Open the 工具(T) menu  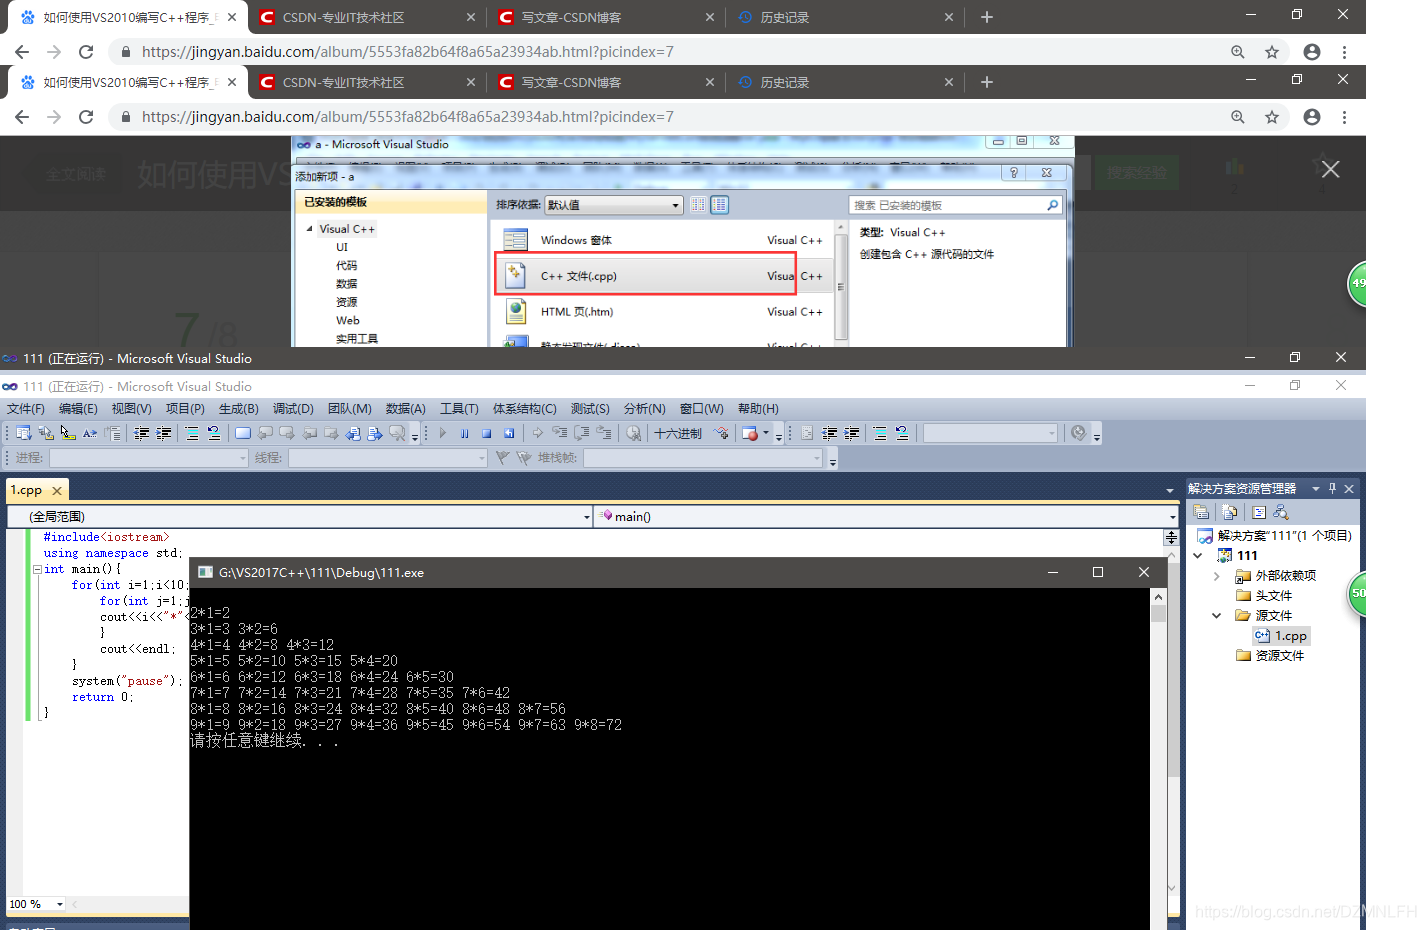459,408
